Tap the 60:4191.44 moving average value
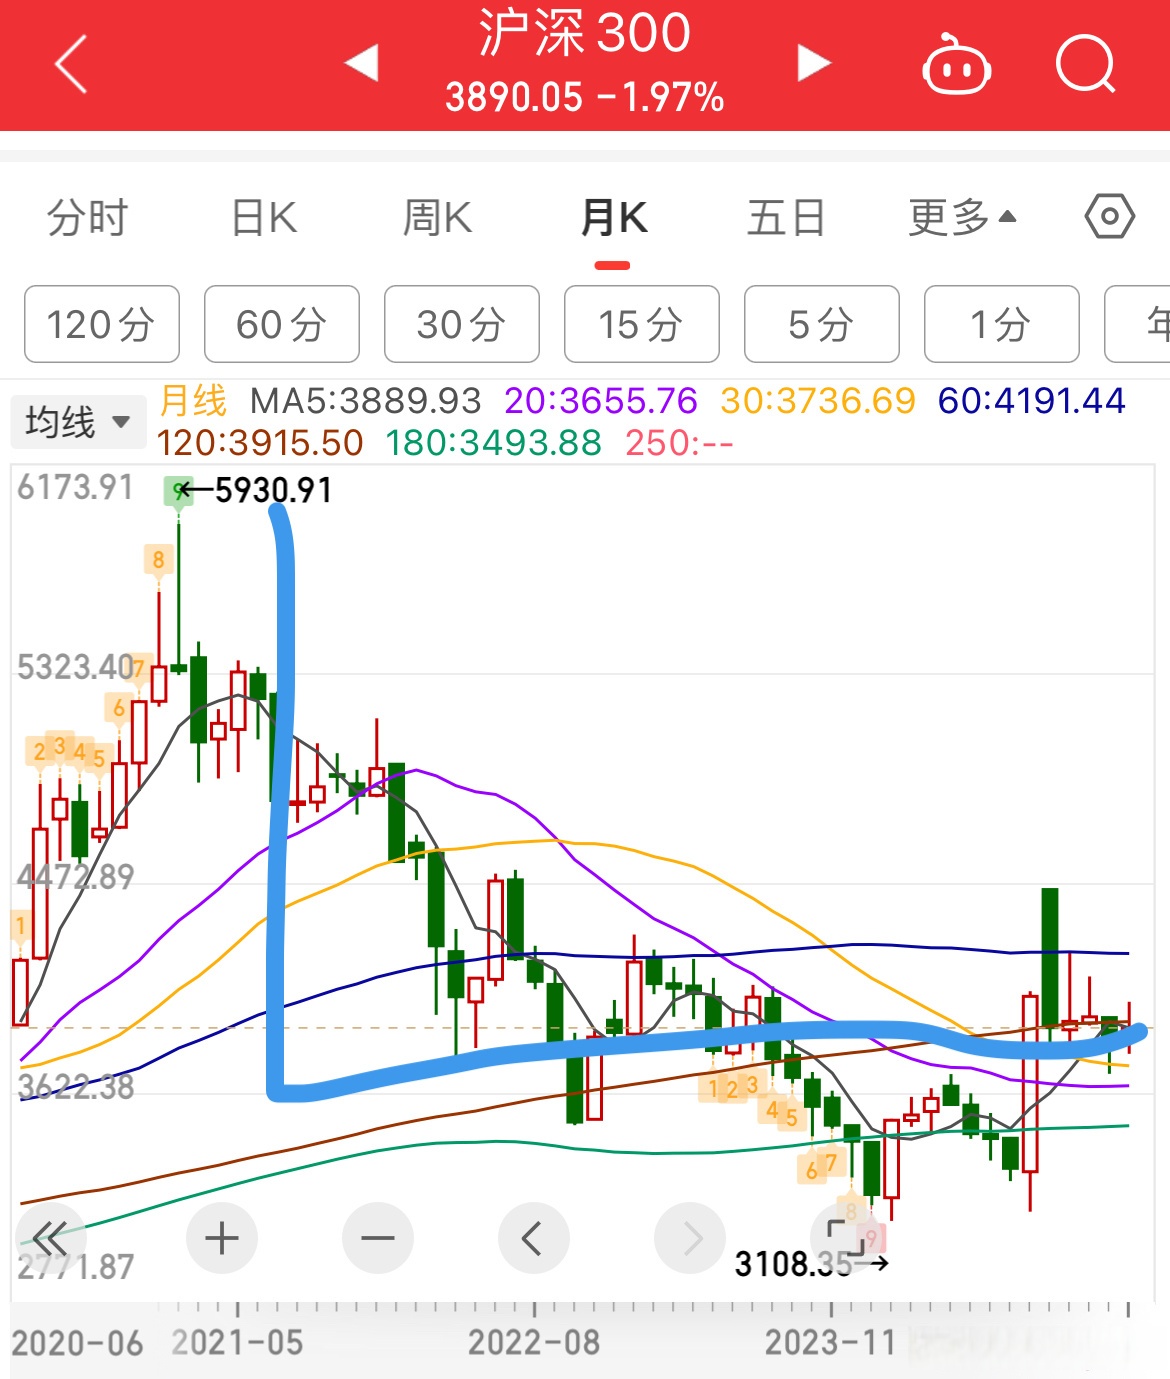The image size is (1170, 1379). click(1032, 401)
